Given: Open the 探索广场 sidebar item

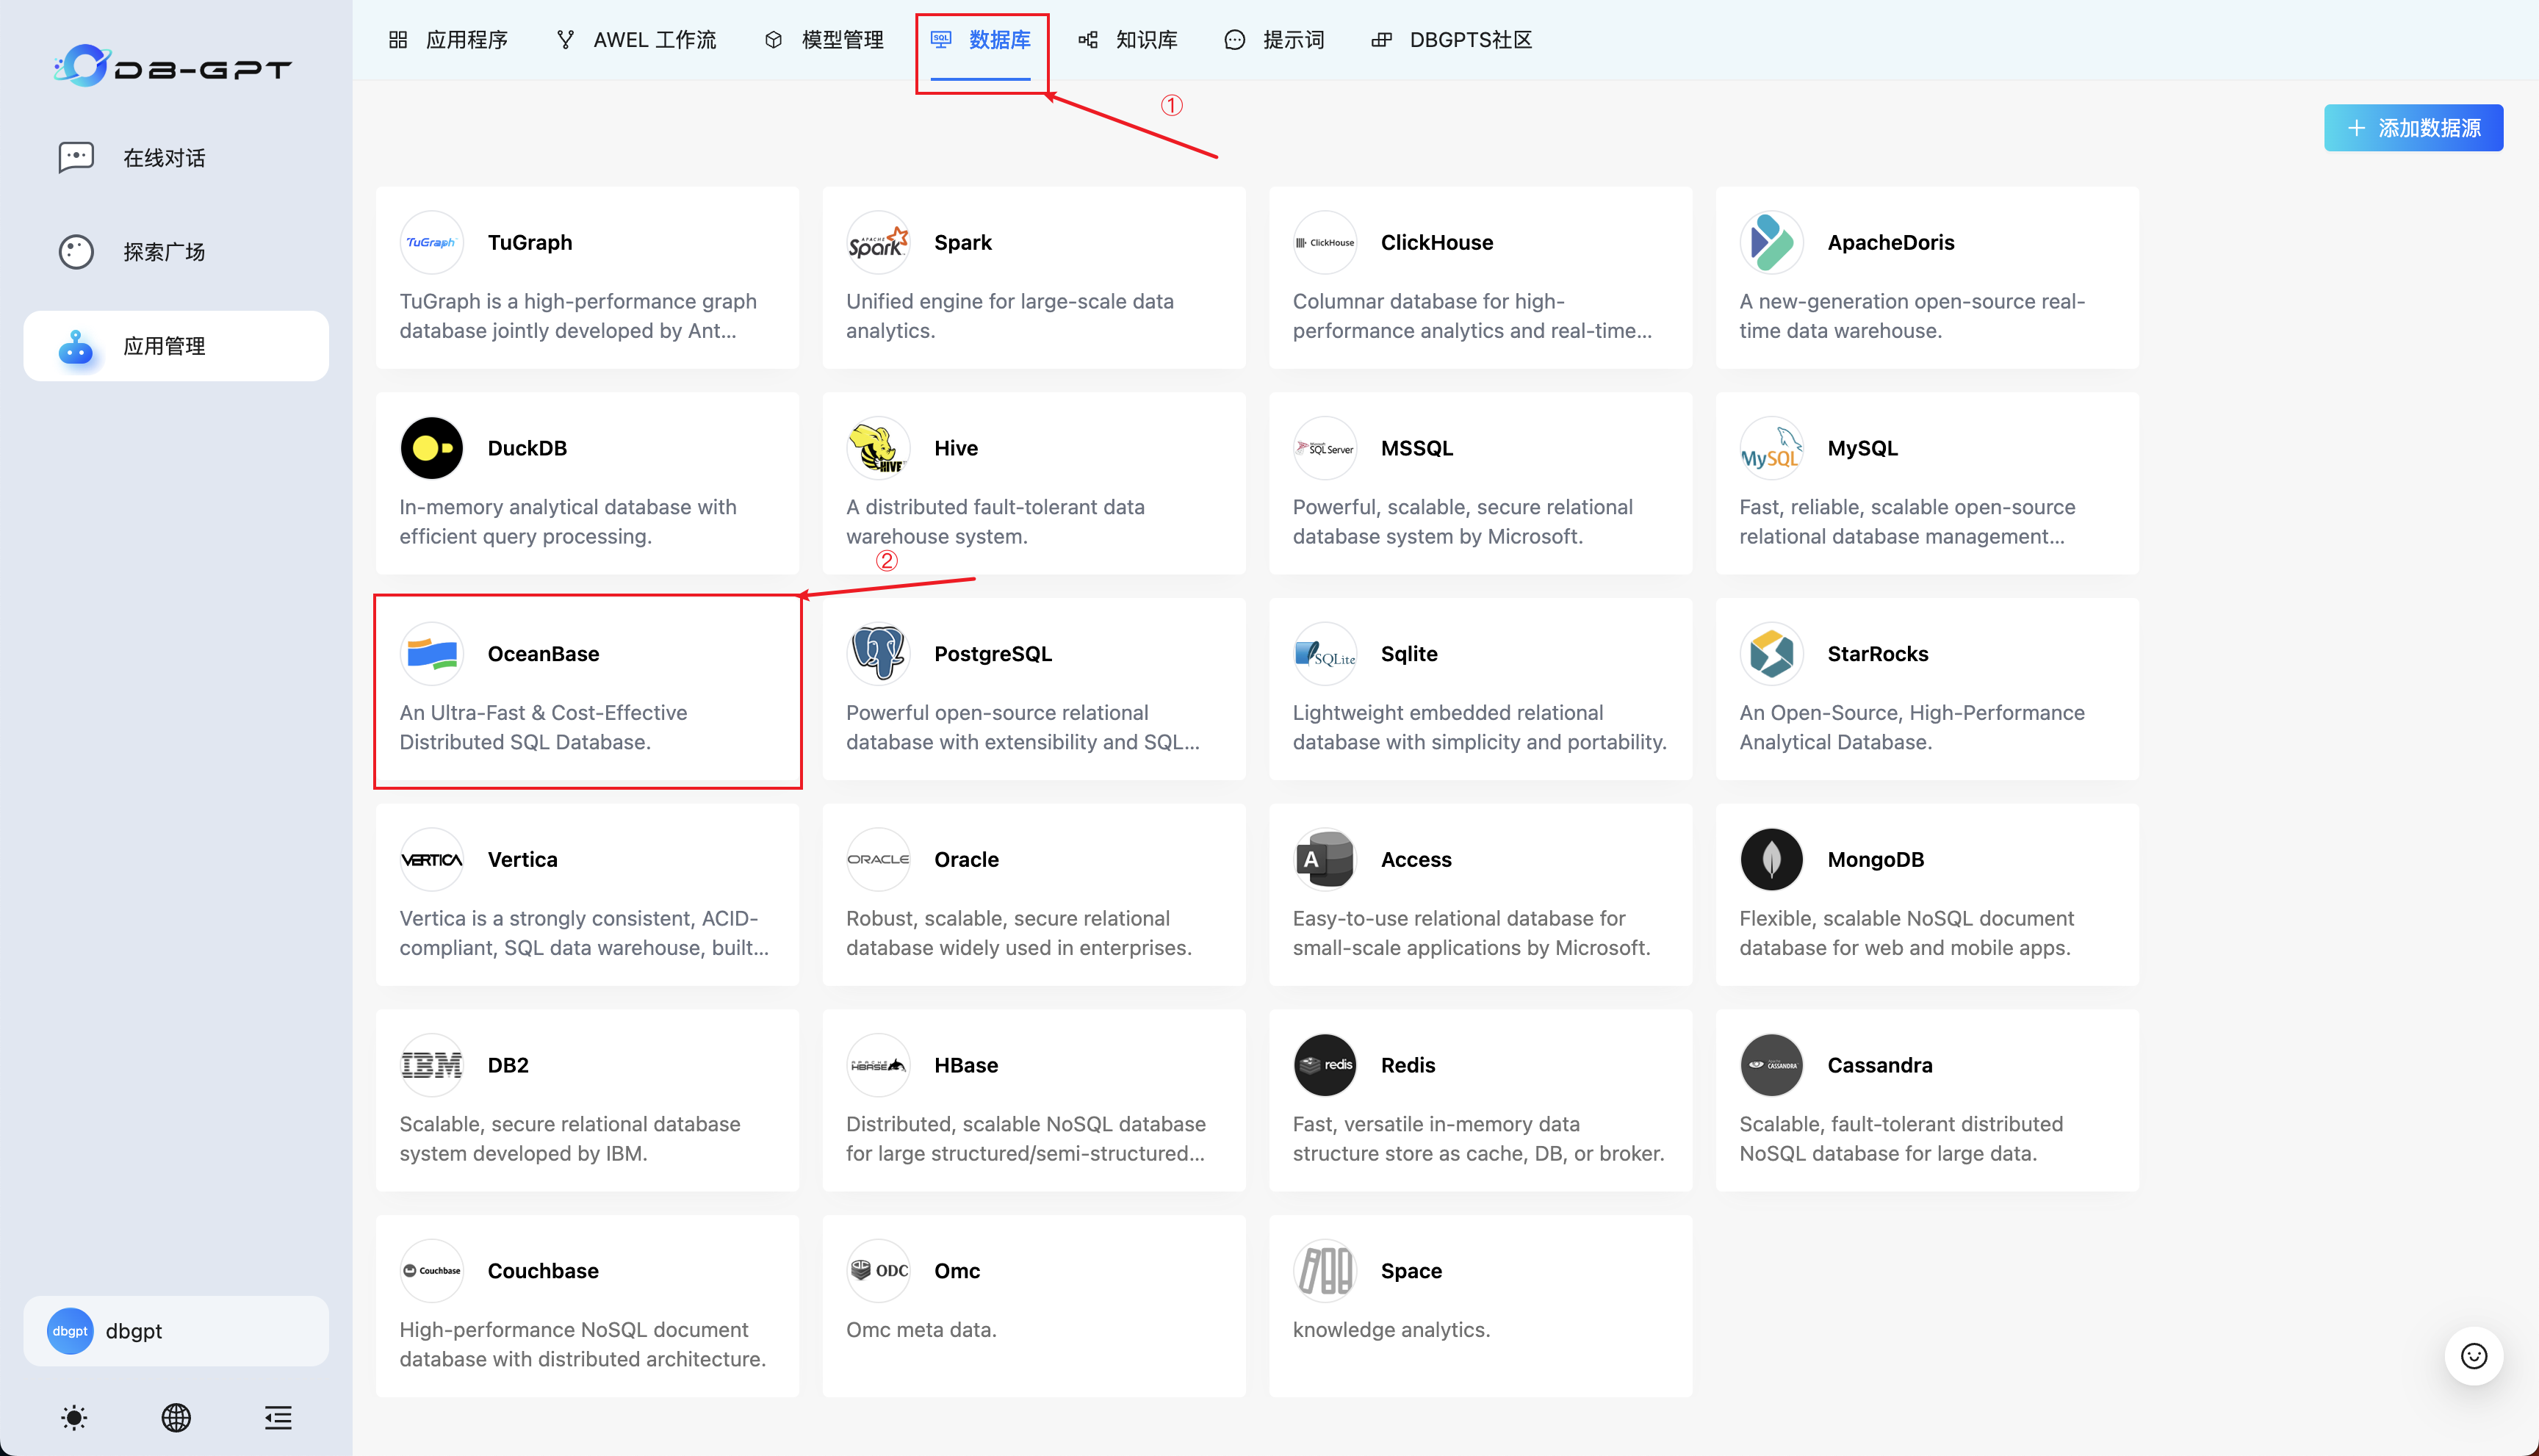Looking at the screenshot, I should [176, 252].
